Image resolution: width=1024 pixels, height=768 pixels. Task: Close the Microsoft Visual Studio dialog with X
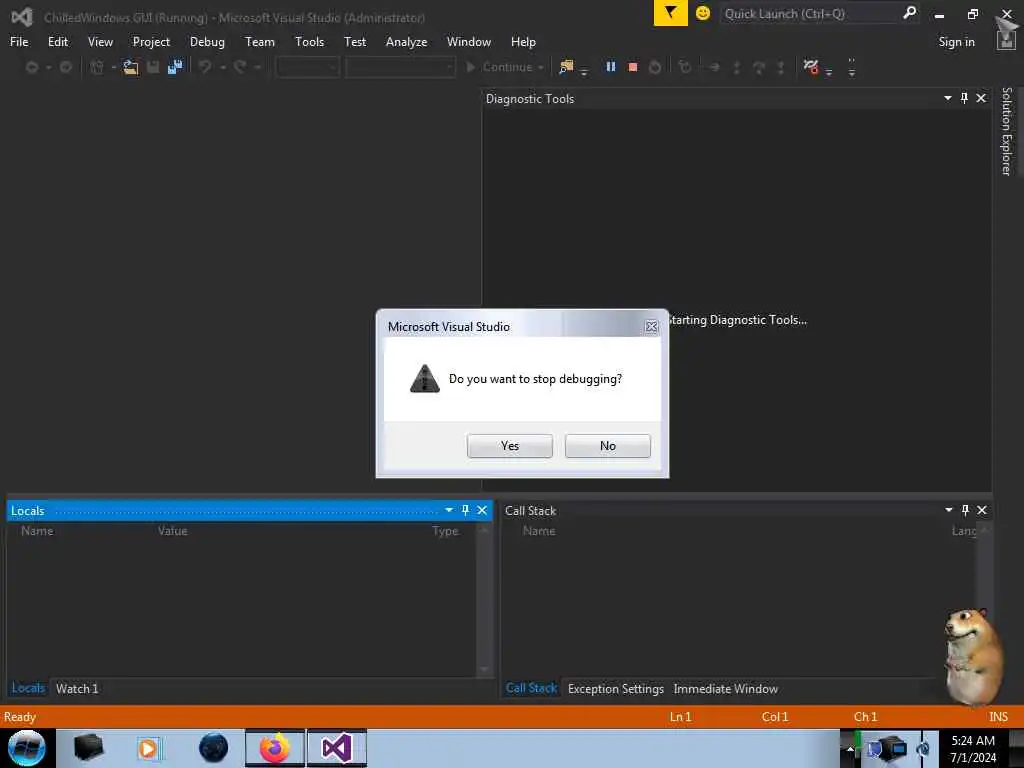pos(651,327)
